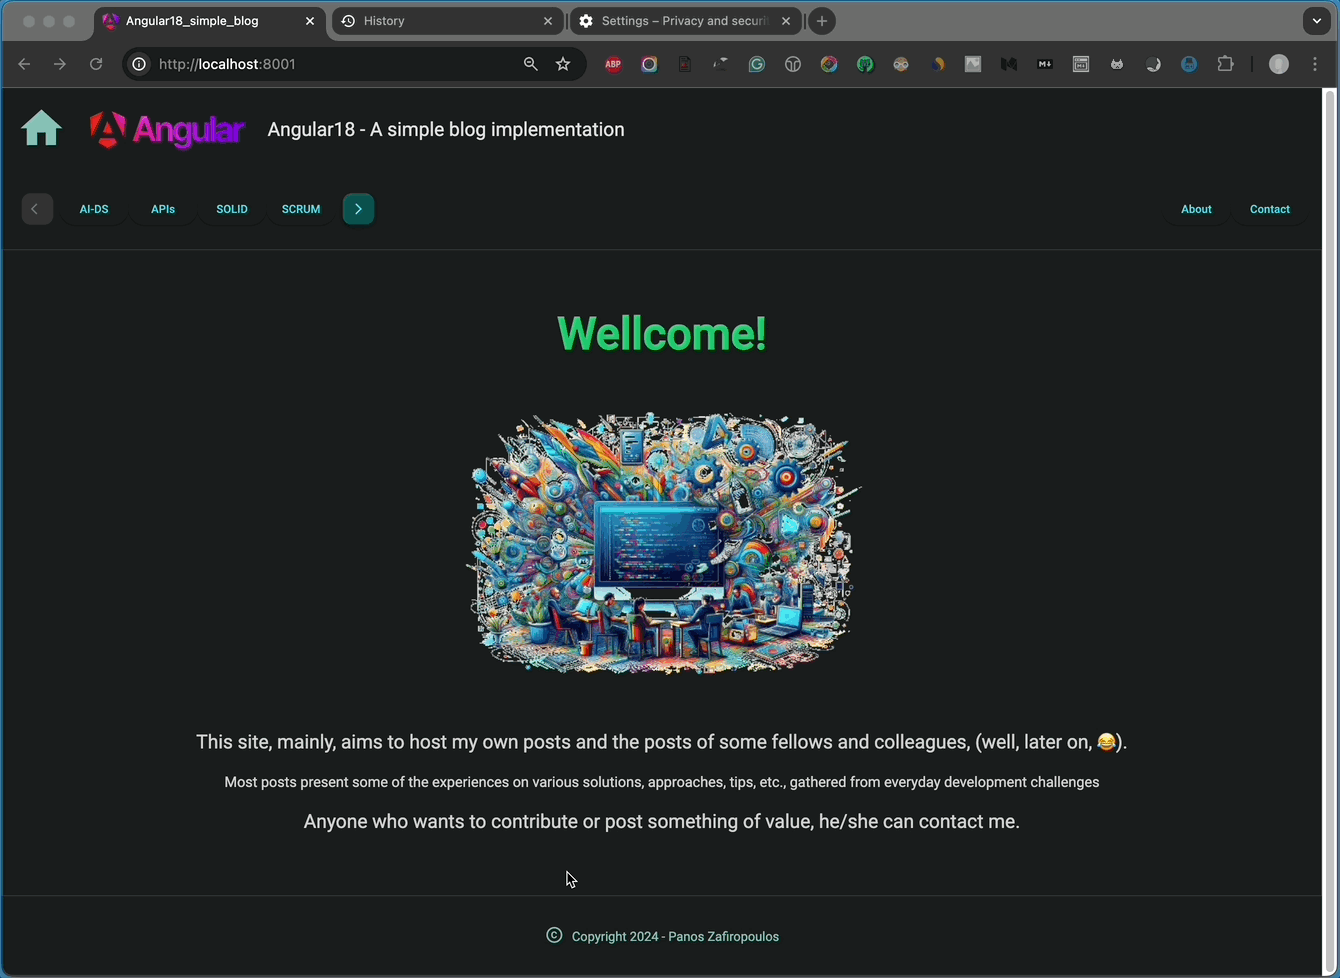The height and width of the screenshot is (978, 1340).
Task: Click the green home icon
Action: 41,129
